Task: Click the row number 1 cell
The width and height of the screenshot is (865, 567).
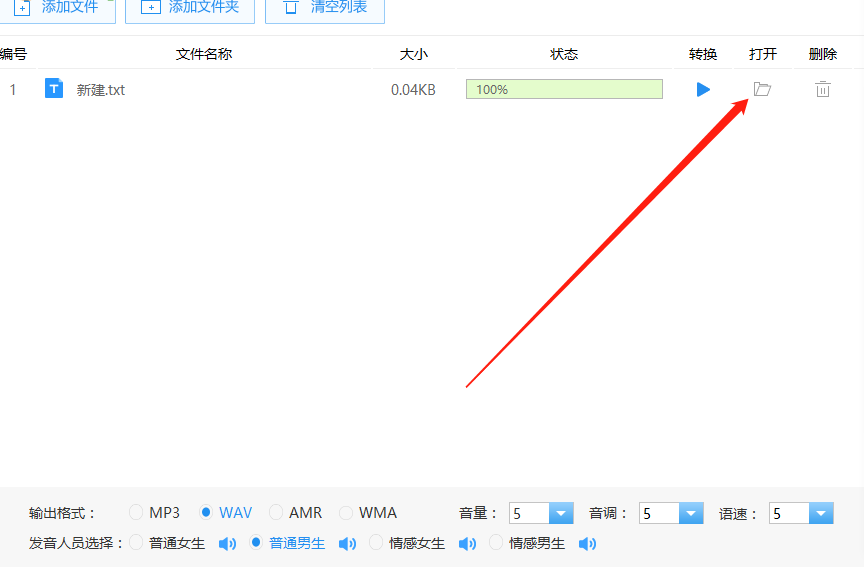Action: tap(13, 90)
